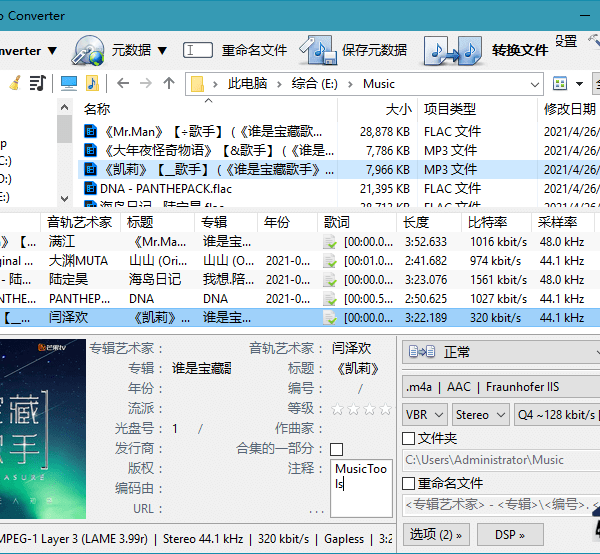The width and height of the screenshot is (600, 554).
Task: Go up one folder with up arrow
Action: tap(169, 83)
